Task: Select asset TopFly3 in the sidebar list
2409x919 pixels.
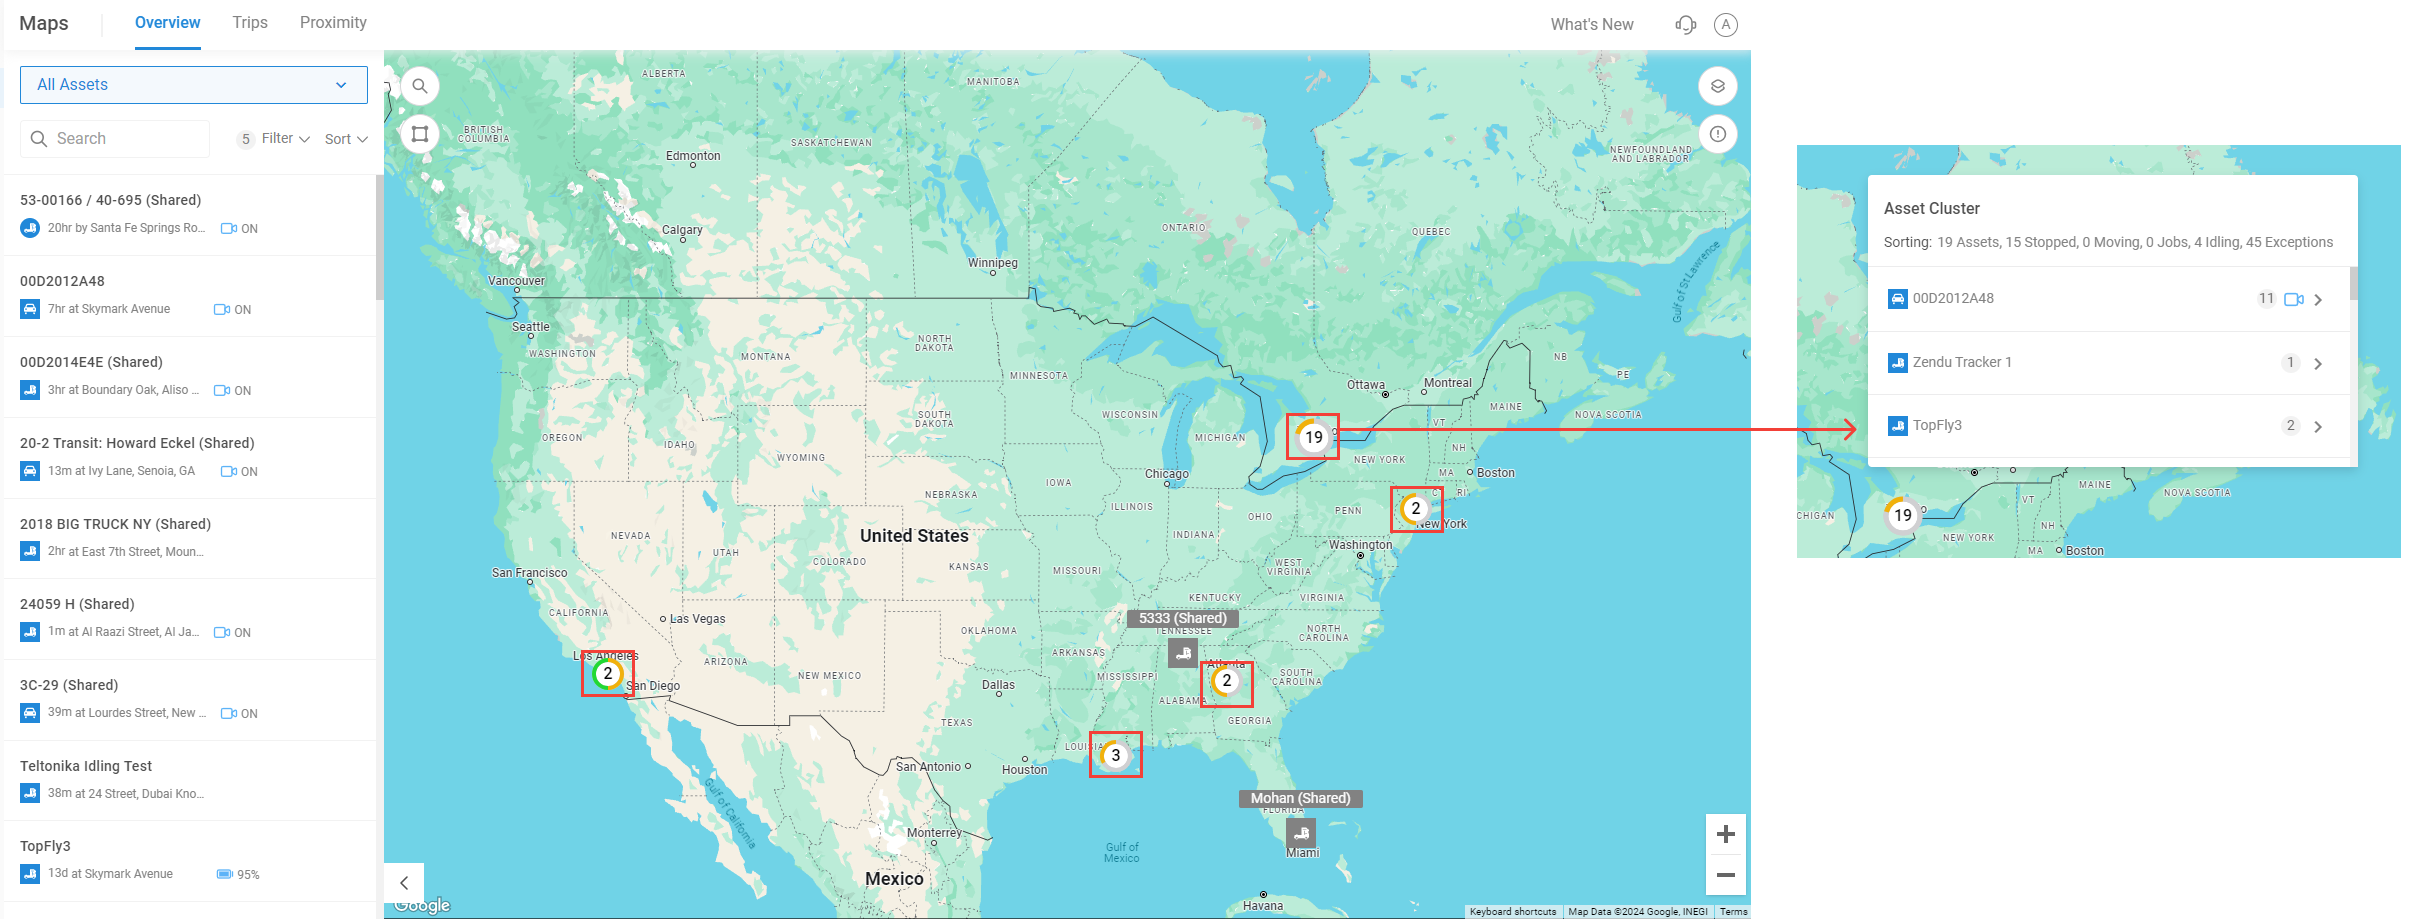Action: coord(190,861)
